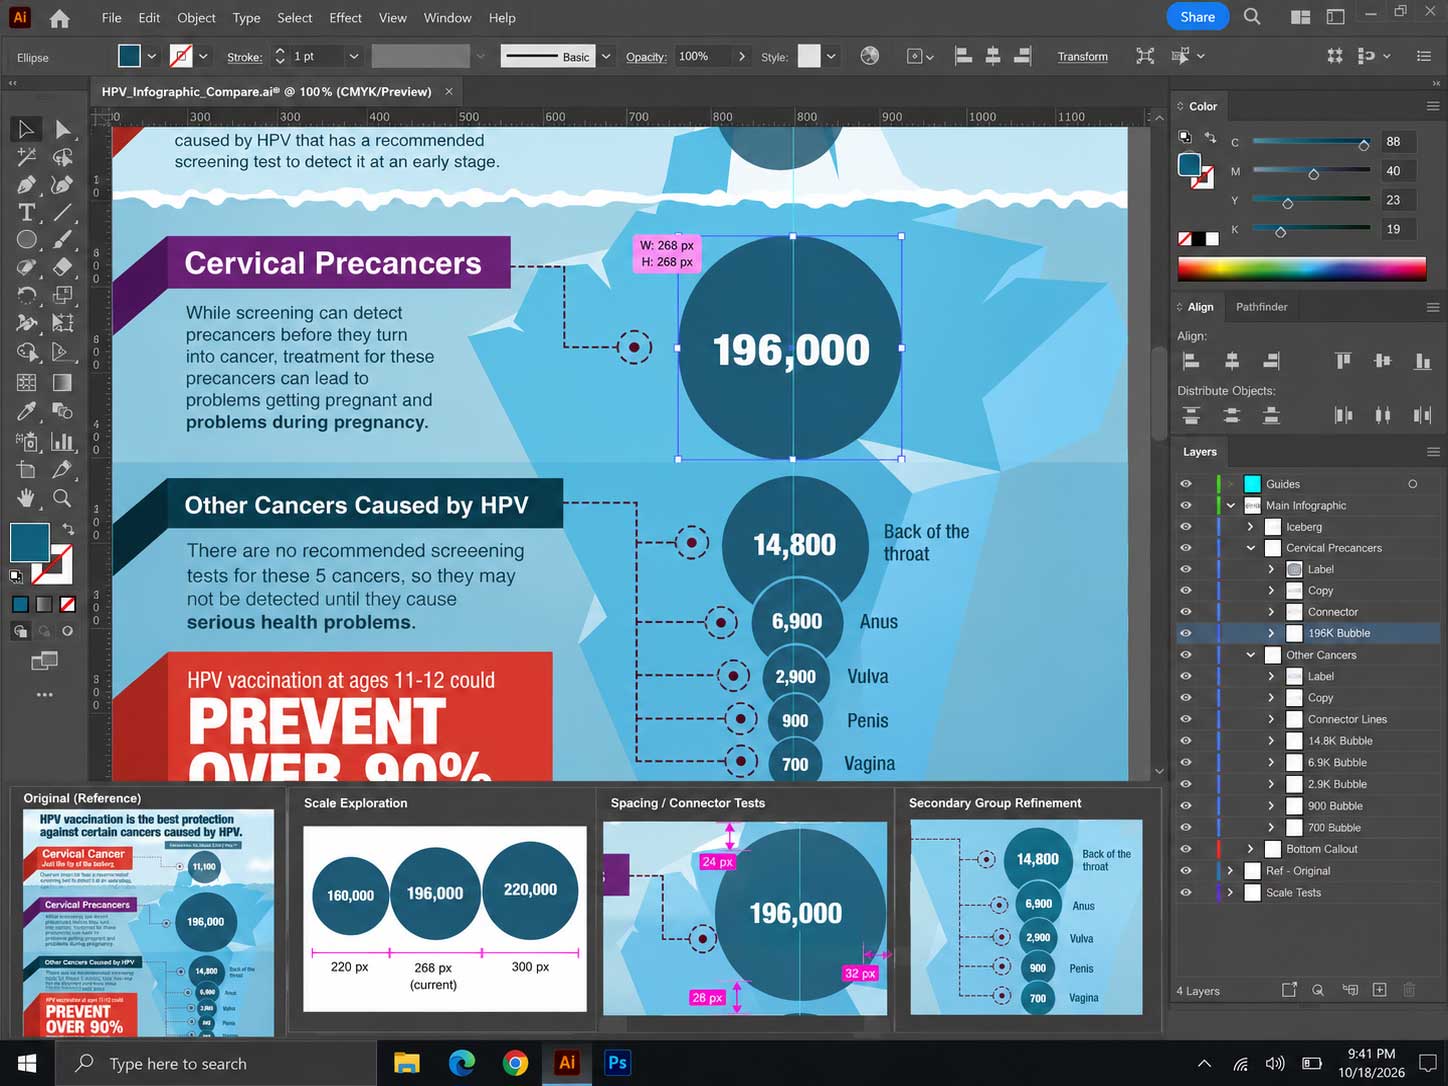Hide the Bottom Callout layer
Viewport: 1448px width, 1086px height.
(1186, 849)
